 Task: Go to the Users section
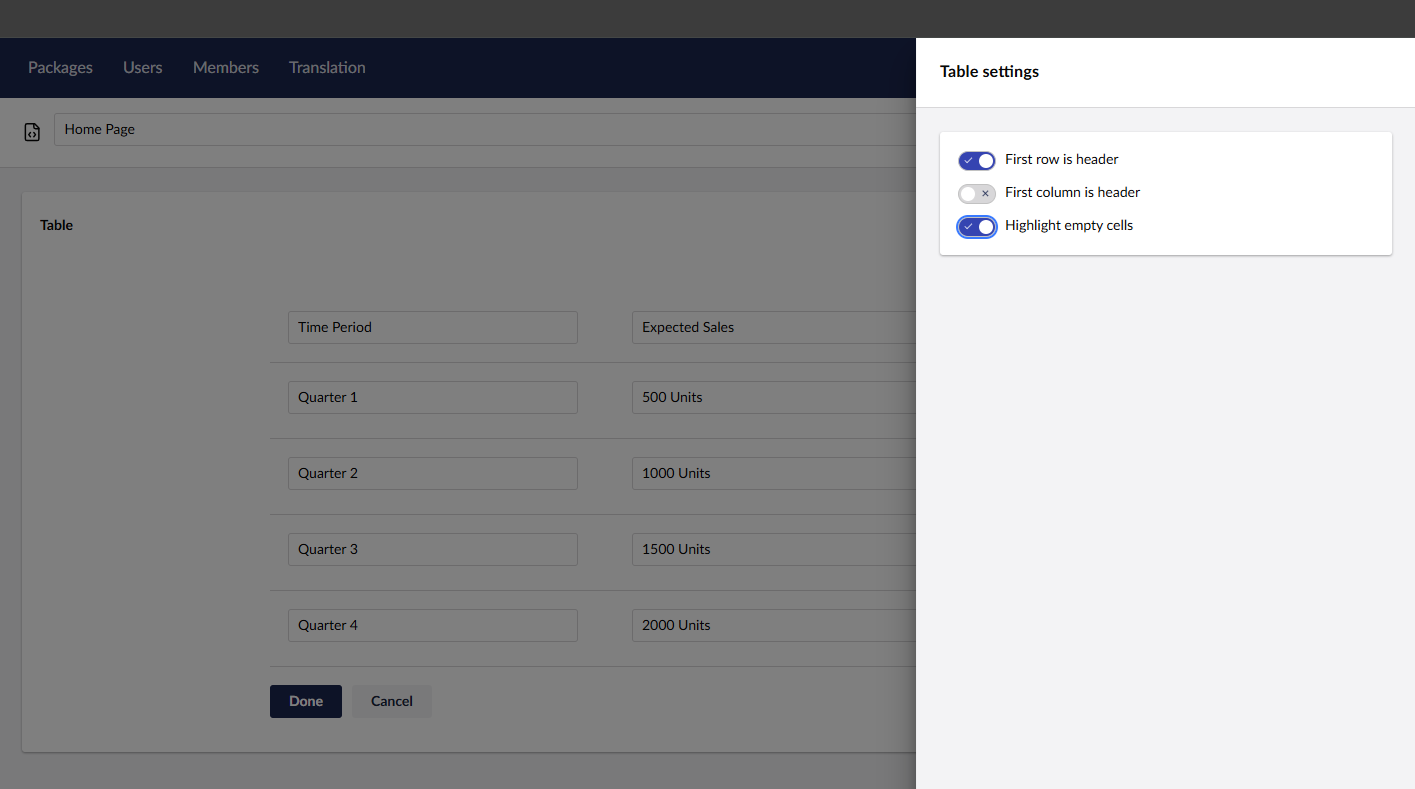(x=142, y=68)
